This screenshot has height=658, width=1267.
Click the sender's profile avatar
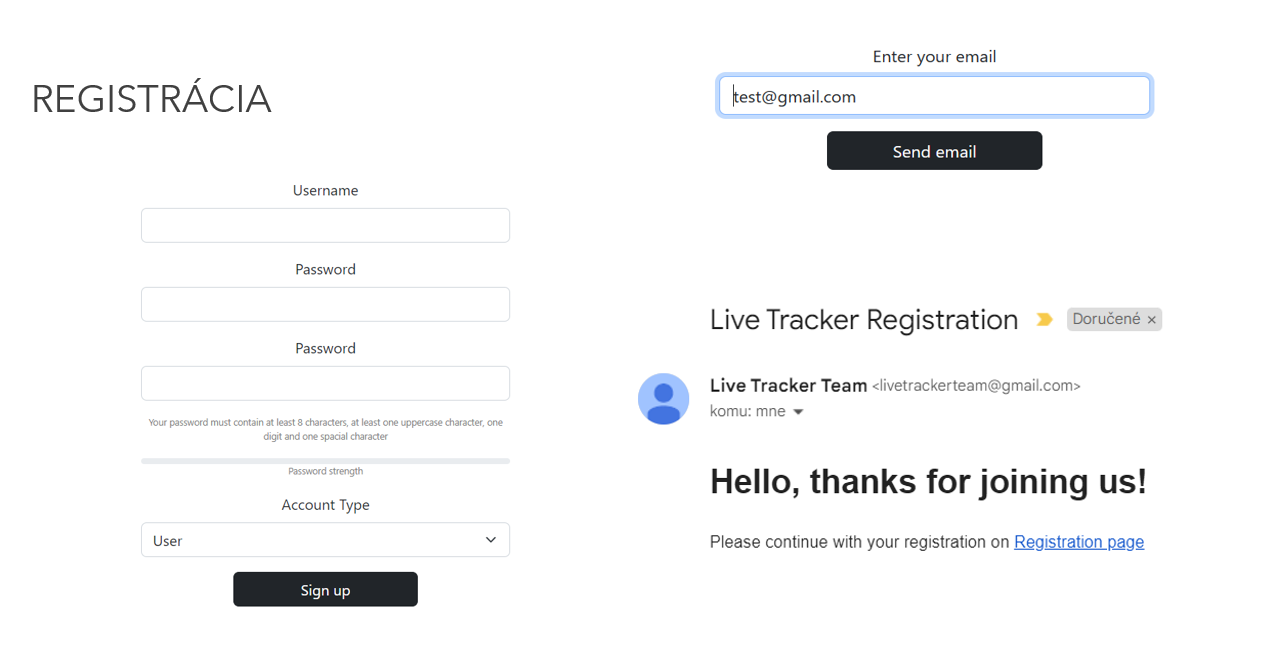663,399
